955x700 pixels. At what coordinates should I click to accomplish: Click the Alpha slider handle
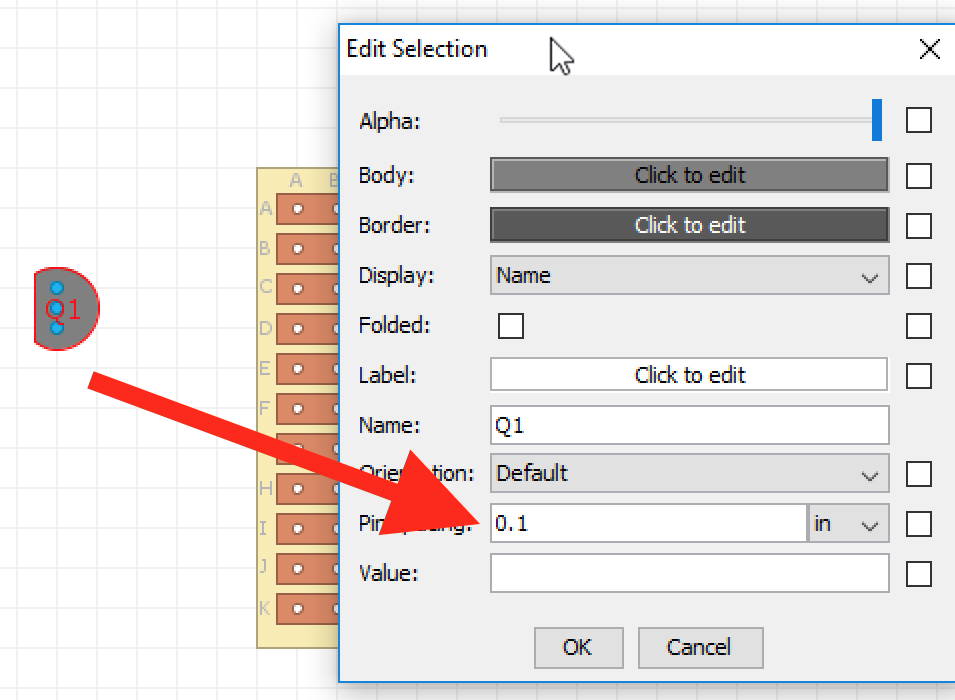click(x=877, y=120)
